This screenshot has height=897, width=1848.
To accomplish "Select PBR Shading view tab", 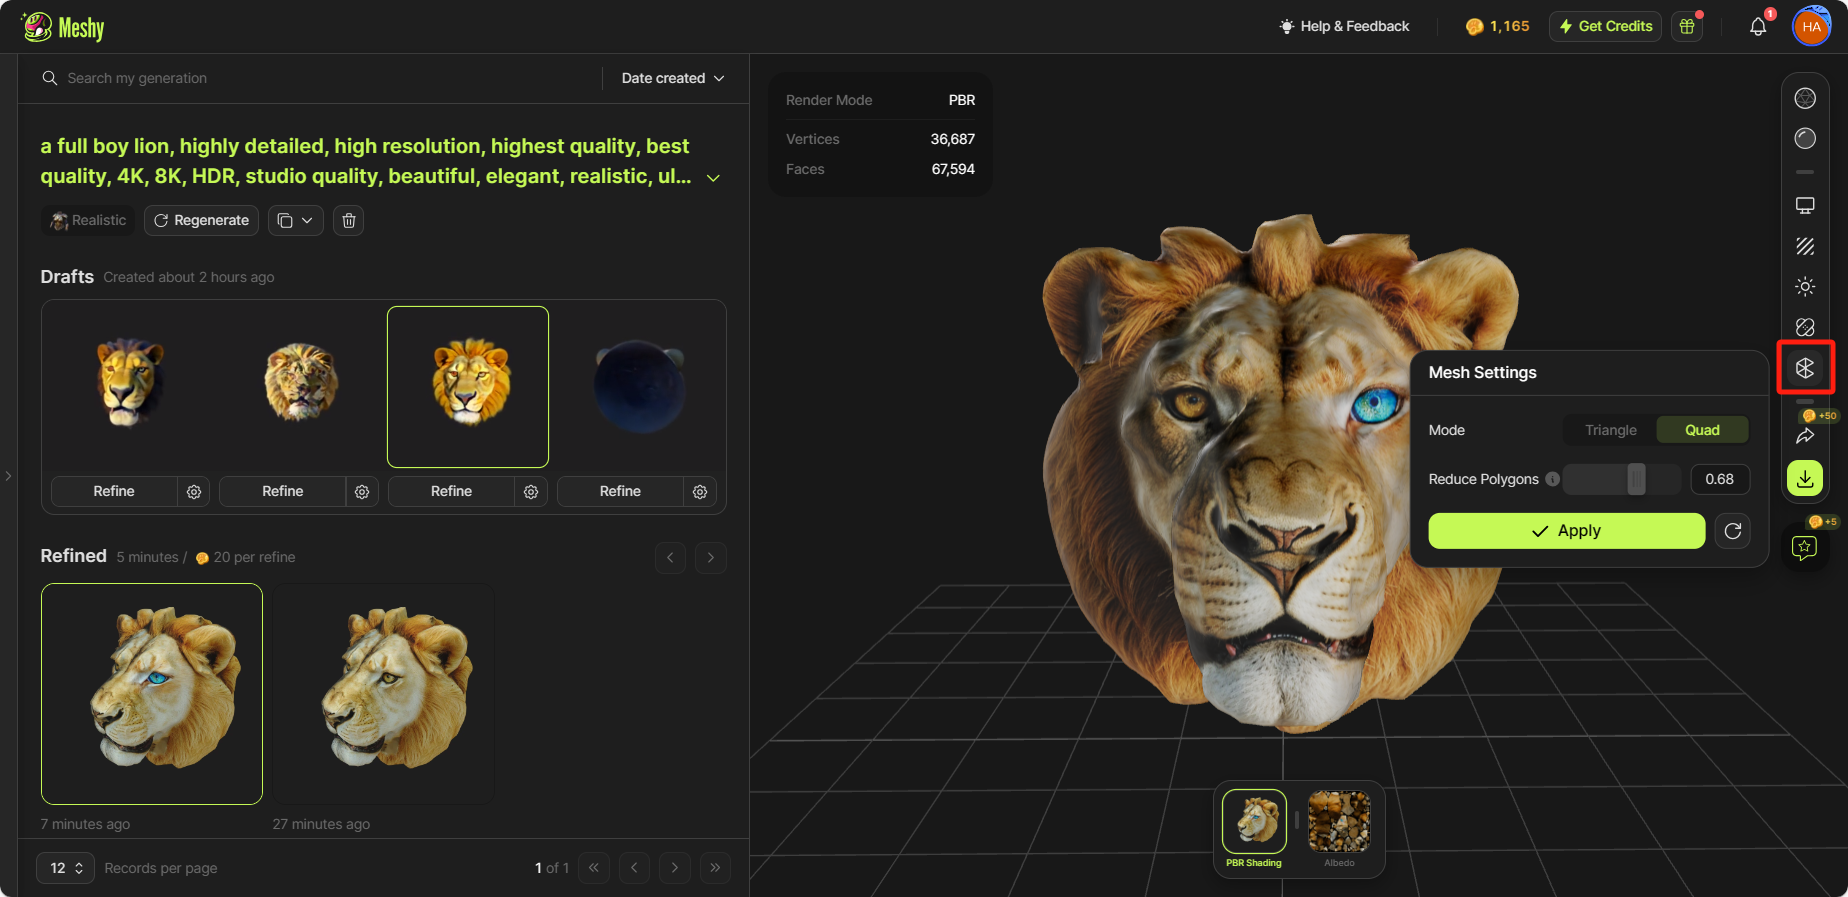I will pos(1254,828).
